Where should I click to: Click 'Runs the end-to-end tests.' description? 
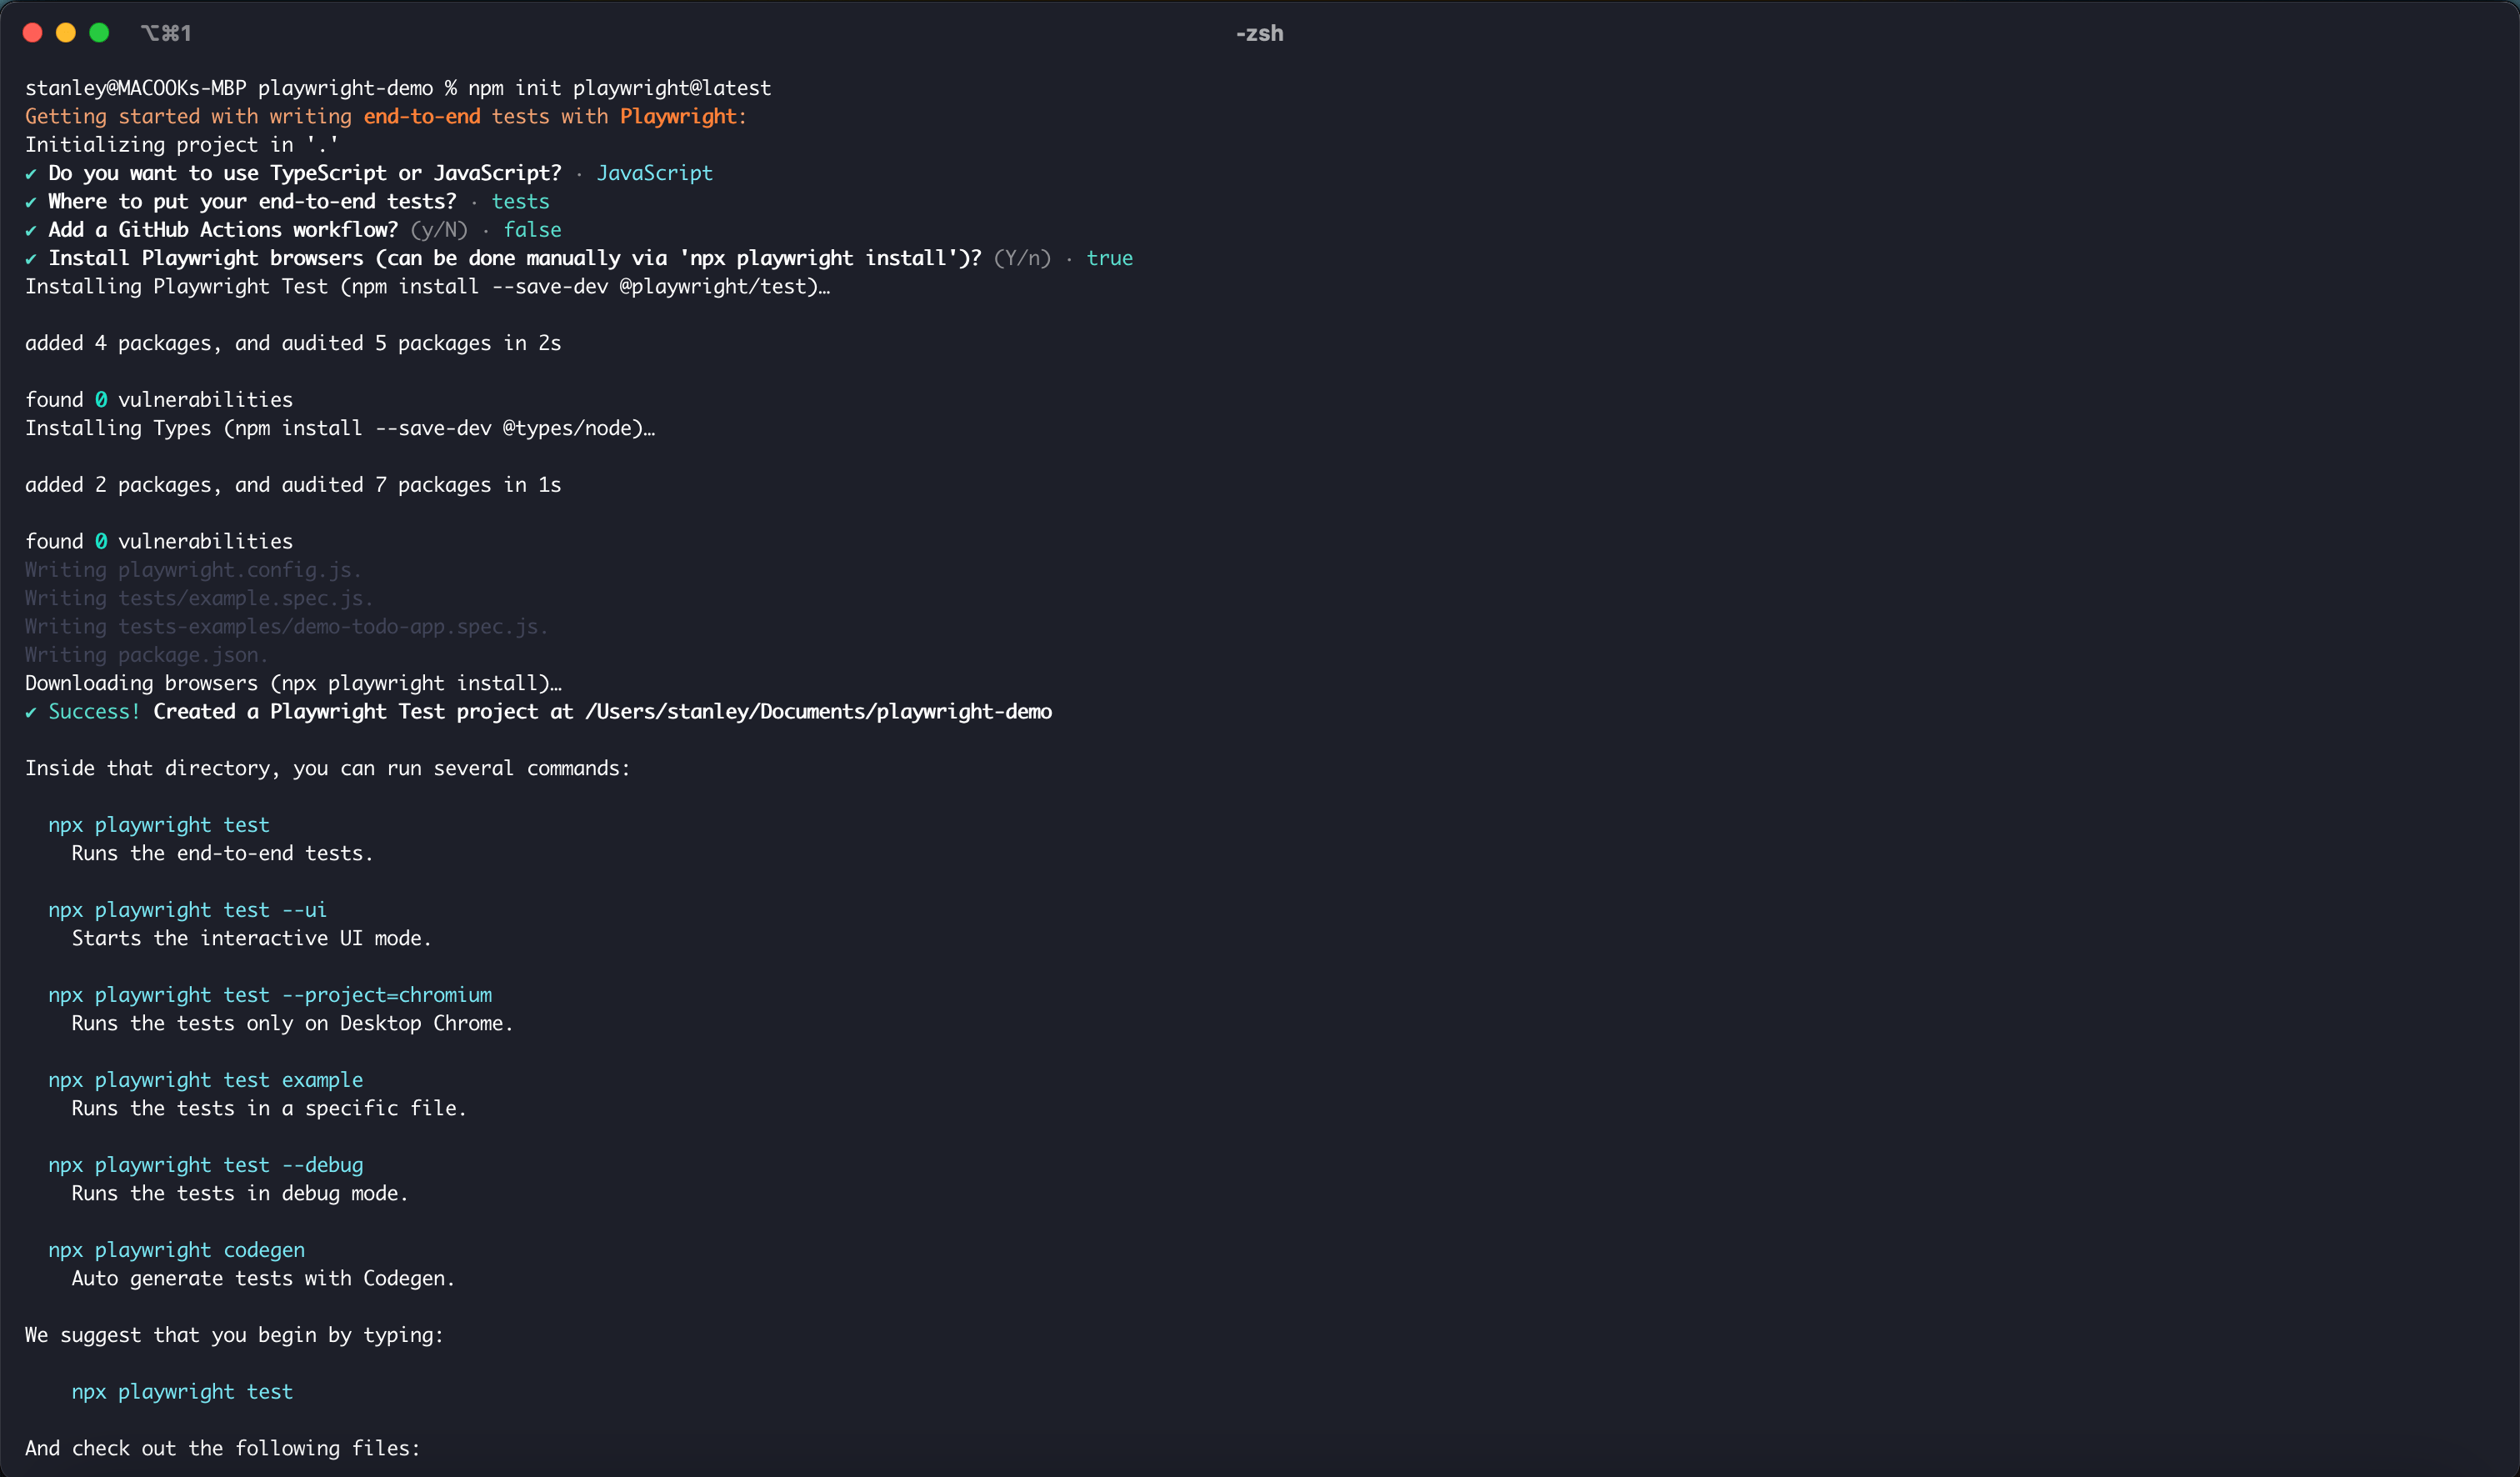coord(222,853)
